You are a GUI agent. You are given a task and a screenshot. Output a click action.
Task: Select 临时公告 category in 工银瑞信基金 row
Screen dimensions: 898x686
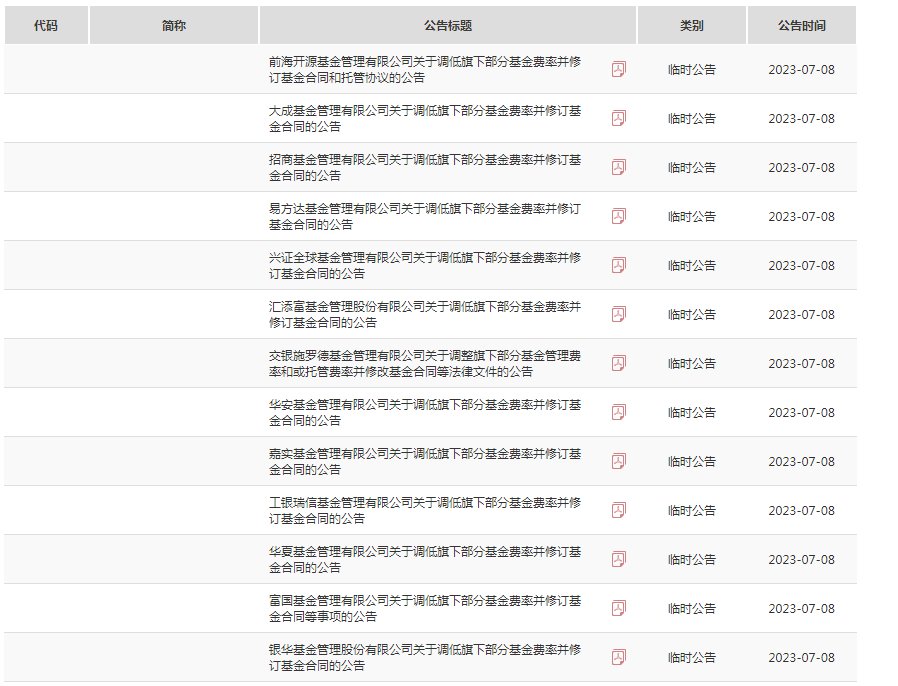tap(692, 510)
